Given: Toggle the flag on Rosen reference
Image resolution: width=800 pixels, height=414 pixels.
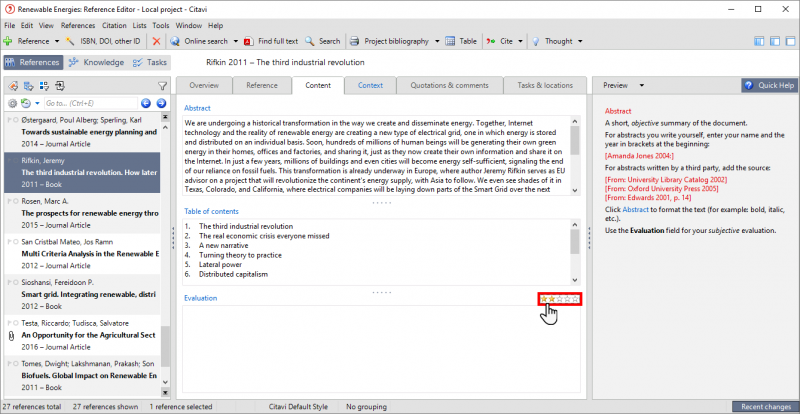Looking at the screenshot, I should coord(10,201).
